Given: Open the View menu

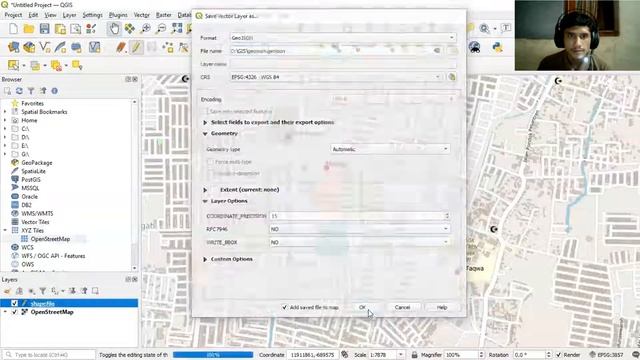Looking at the screenshot, I should (x=50, y=15).
